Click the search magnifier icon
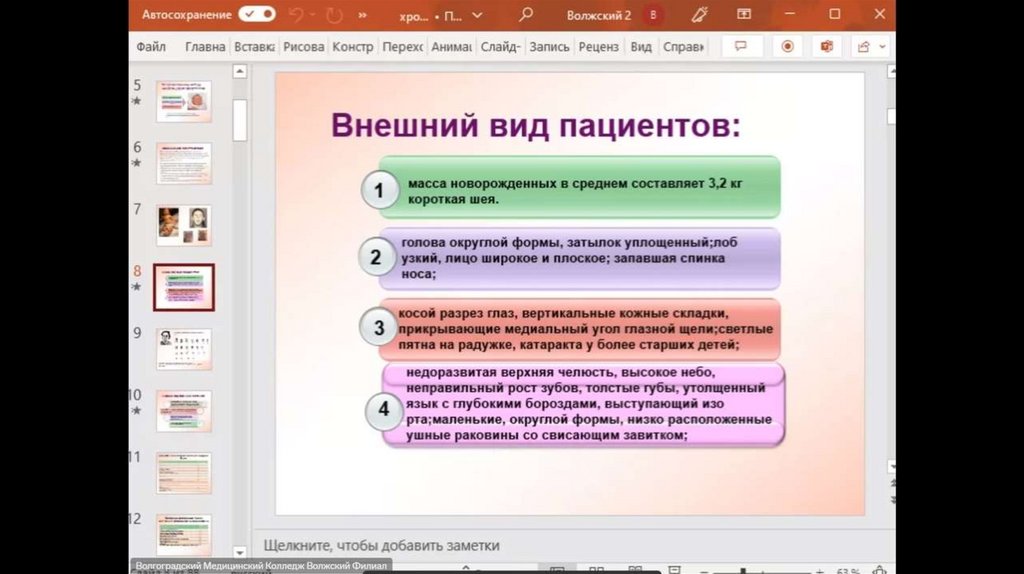 pyautogui.click(x=526, y=14)
